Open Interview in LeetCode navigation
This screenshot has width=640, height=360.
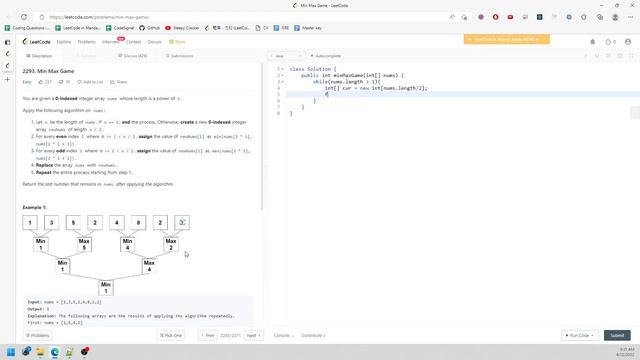point(111,42)
